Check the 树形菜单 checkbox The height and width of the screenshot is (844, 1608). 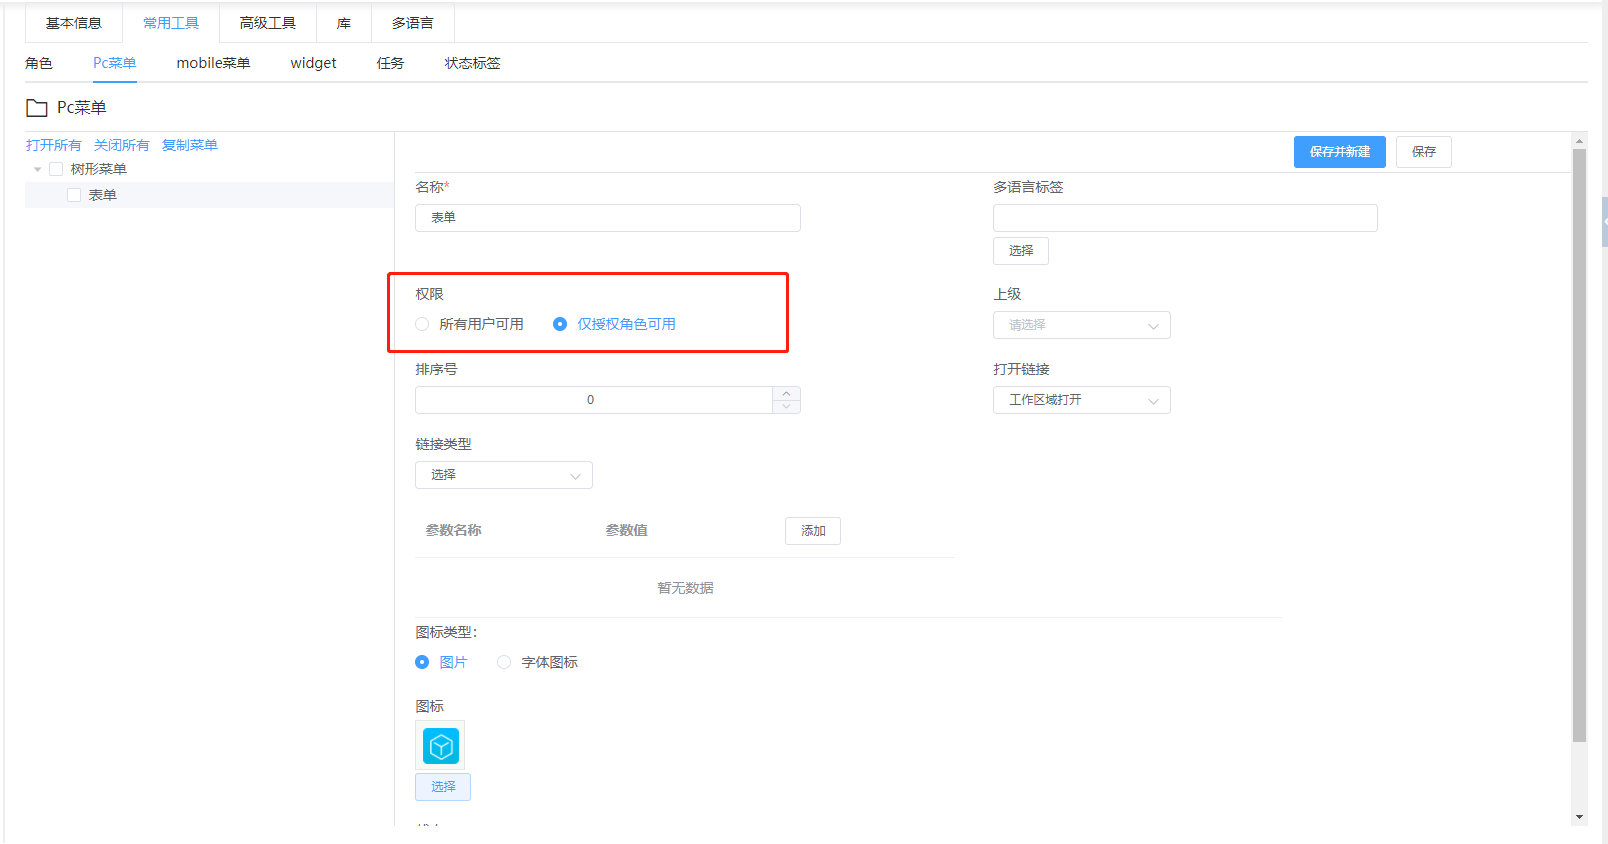(56, 170)
